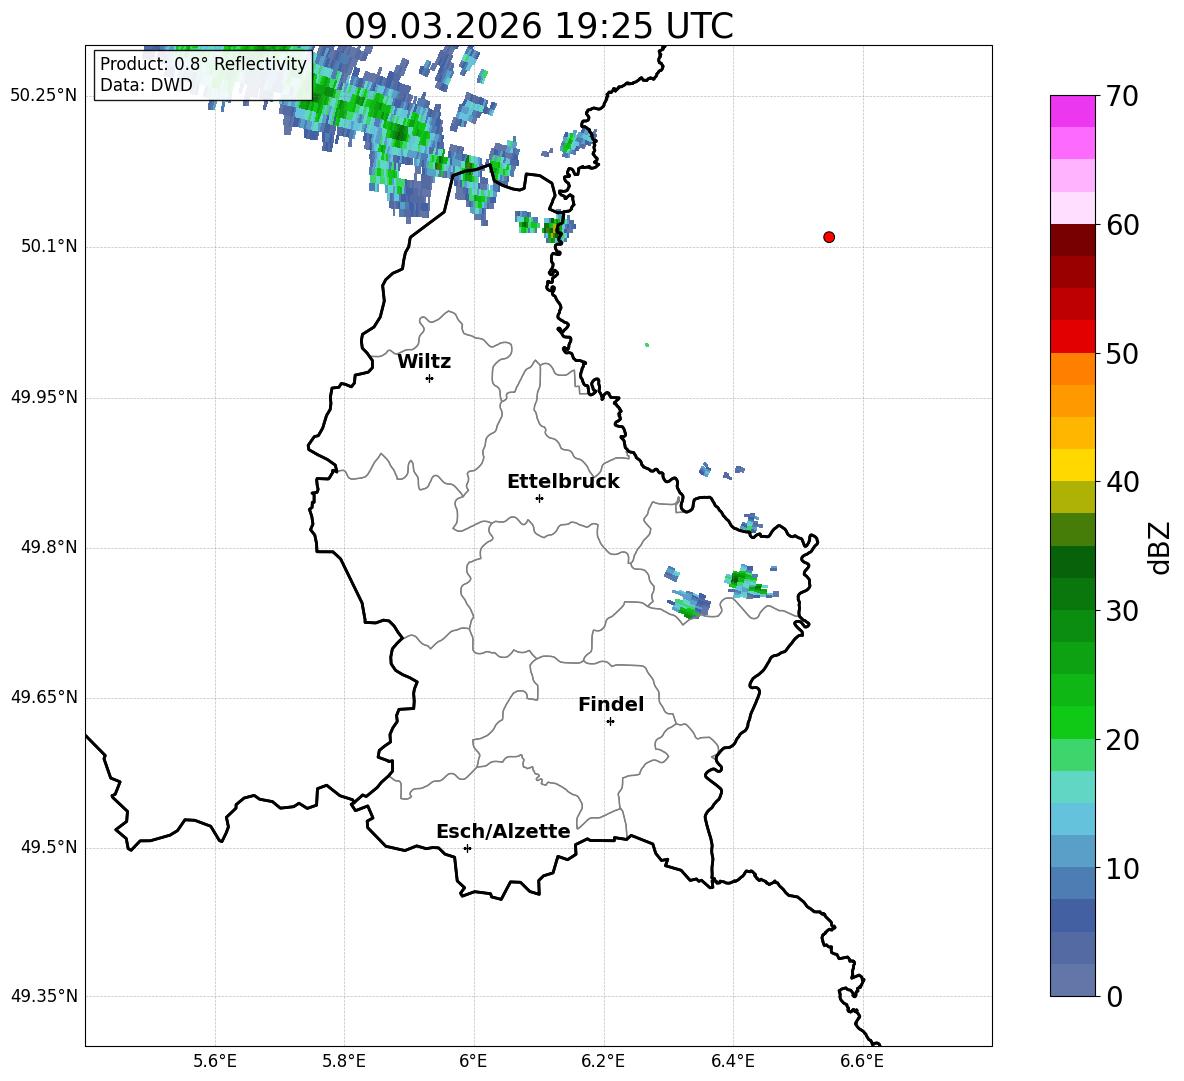The image size is (1184, 1081).
Task: Click the 5.6°E longitude label
Action: (x=215, y=1061)
